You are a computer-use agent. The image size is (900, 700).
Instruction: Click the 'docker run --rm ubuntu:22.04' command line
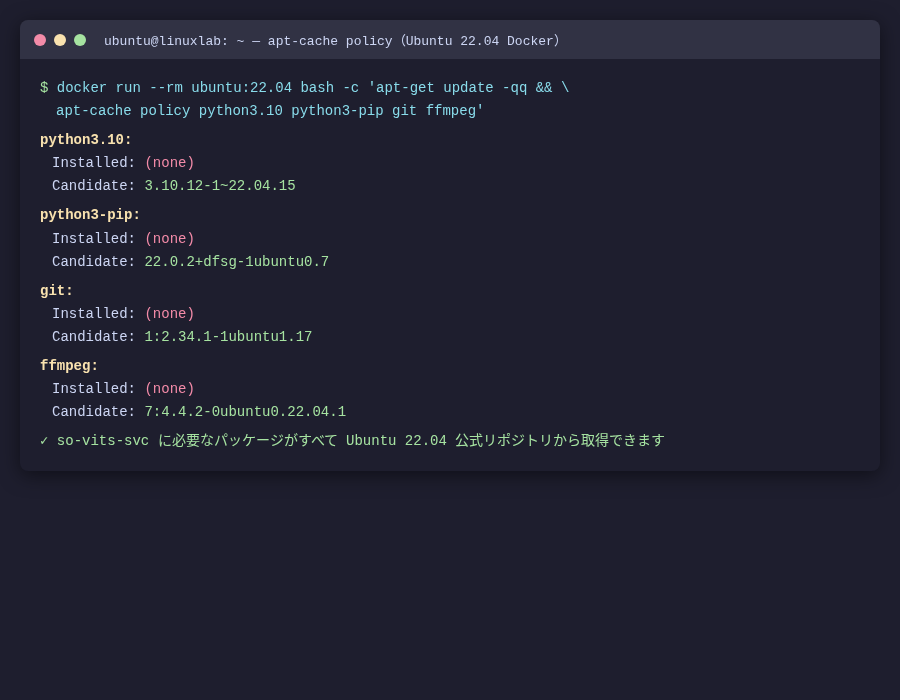point(305,88)
